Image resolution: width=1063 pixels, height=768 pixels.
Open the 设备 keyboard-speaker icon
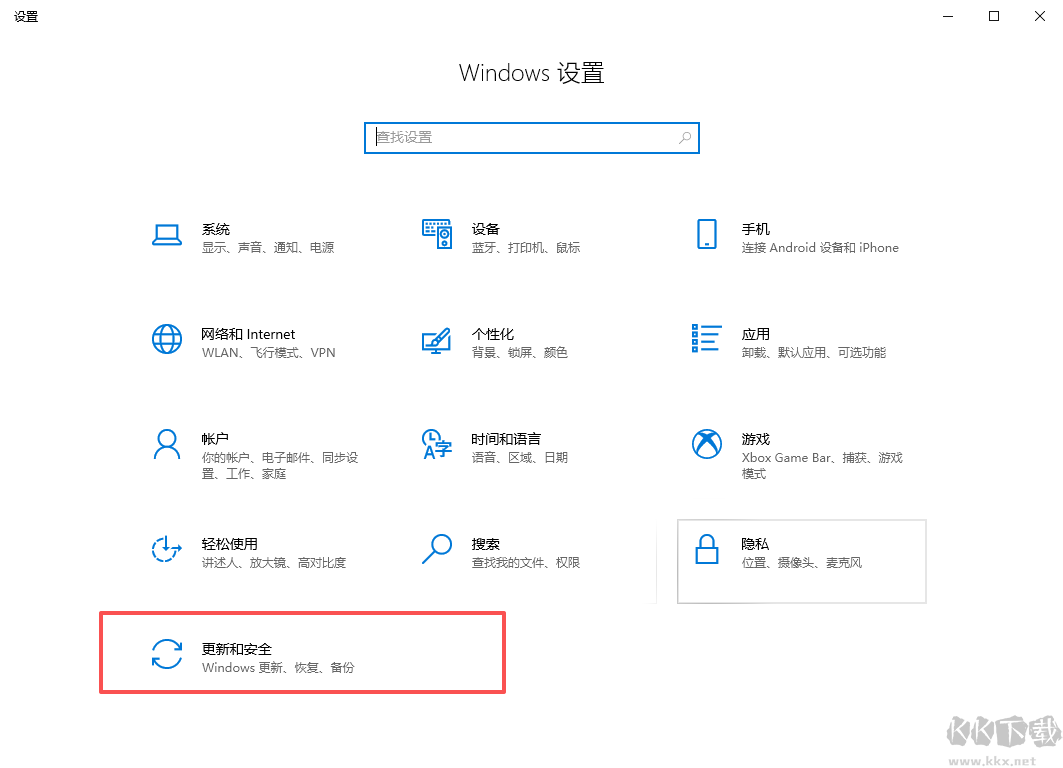pos(437,234)
